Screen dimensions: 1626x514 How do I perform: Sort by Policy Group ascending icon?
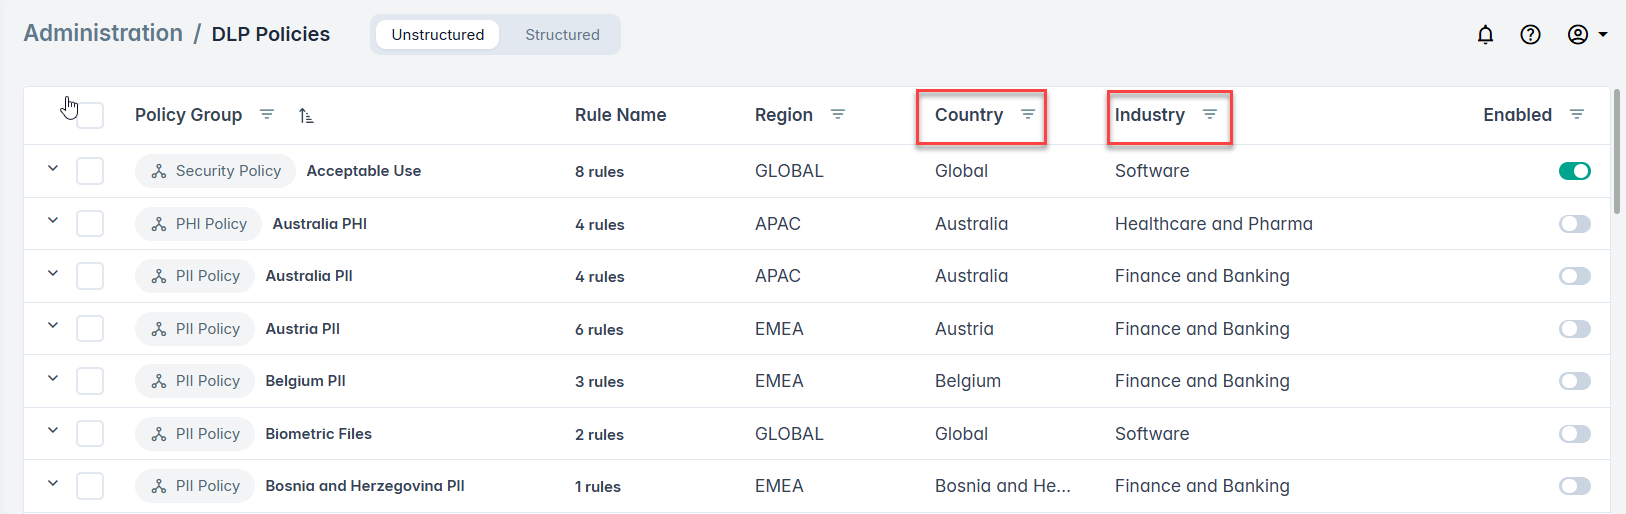pyautogui.click(x=306, y=116)
